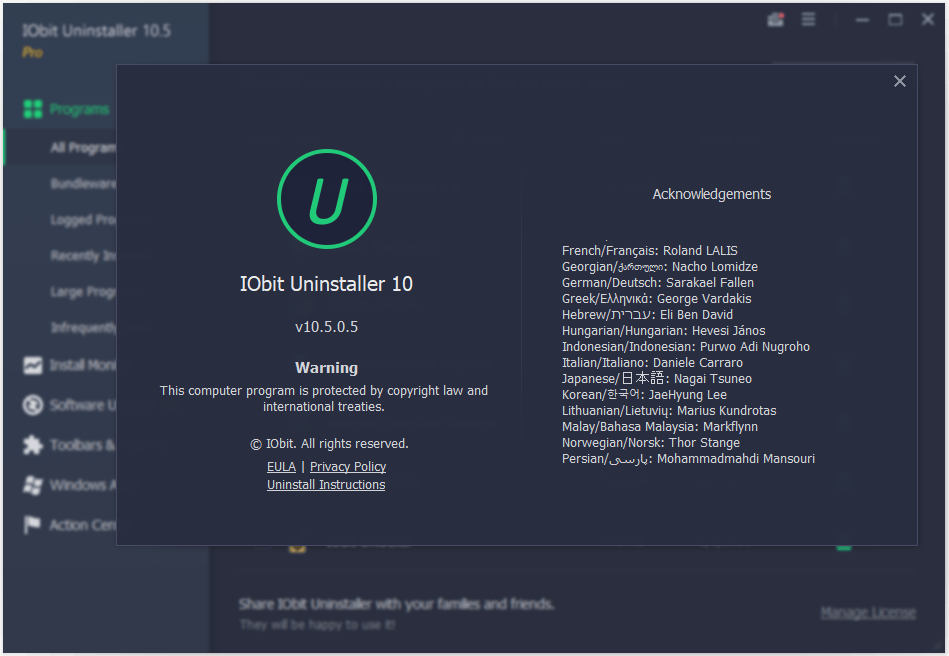Select Recently Installed in sidebar
The image size is (949, 656).
[84, 255]
